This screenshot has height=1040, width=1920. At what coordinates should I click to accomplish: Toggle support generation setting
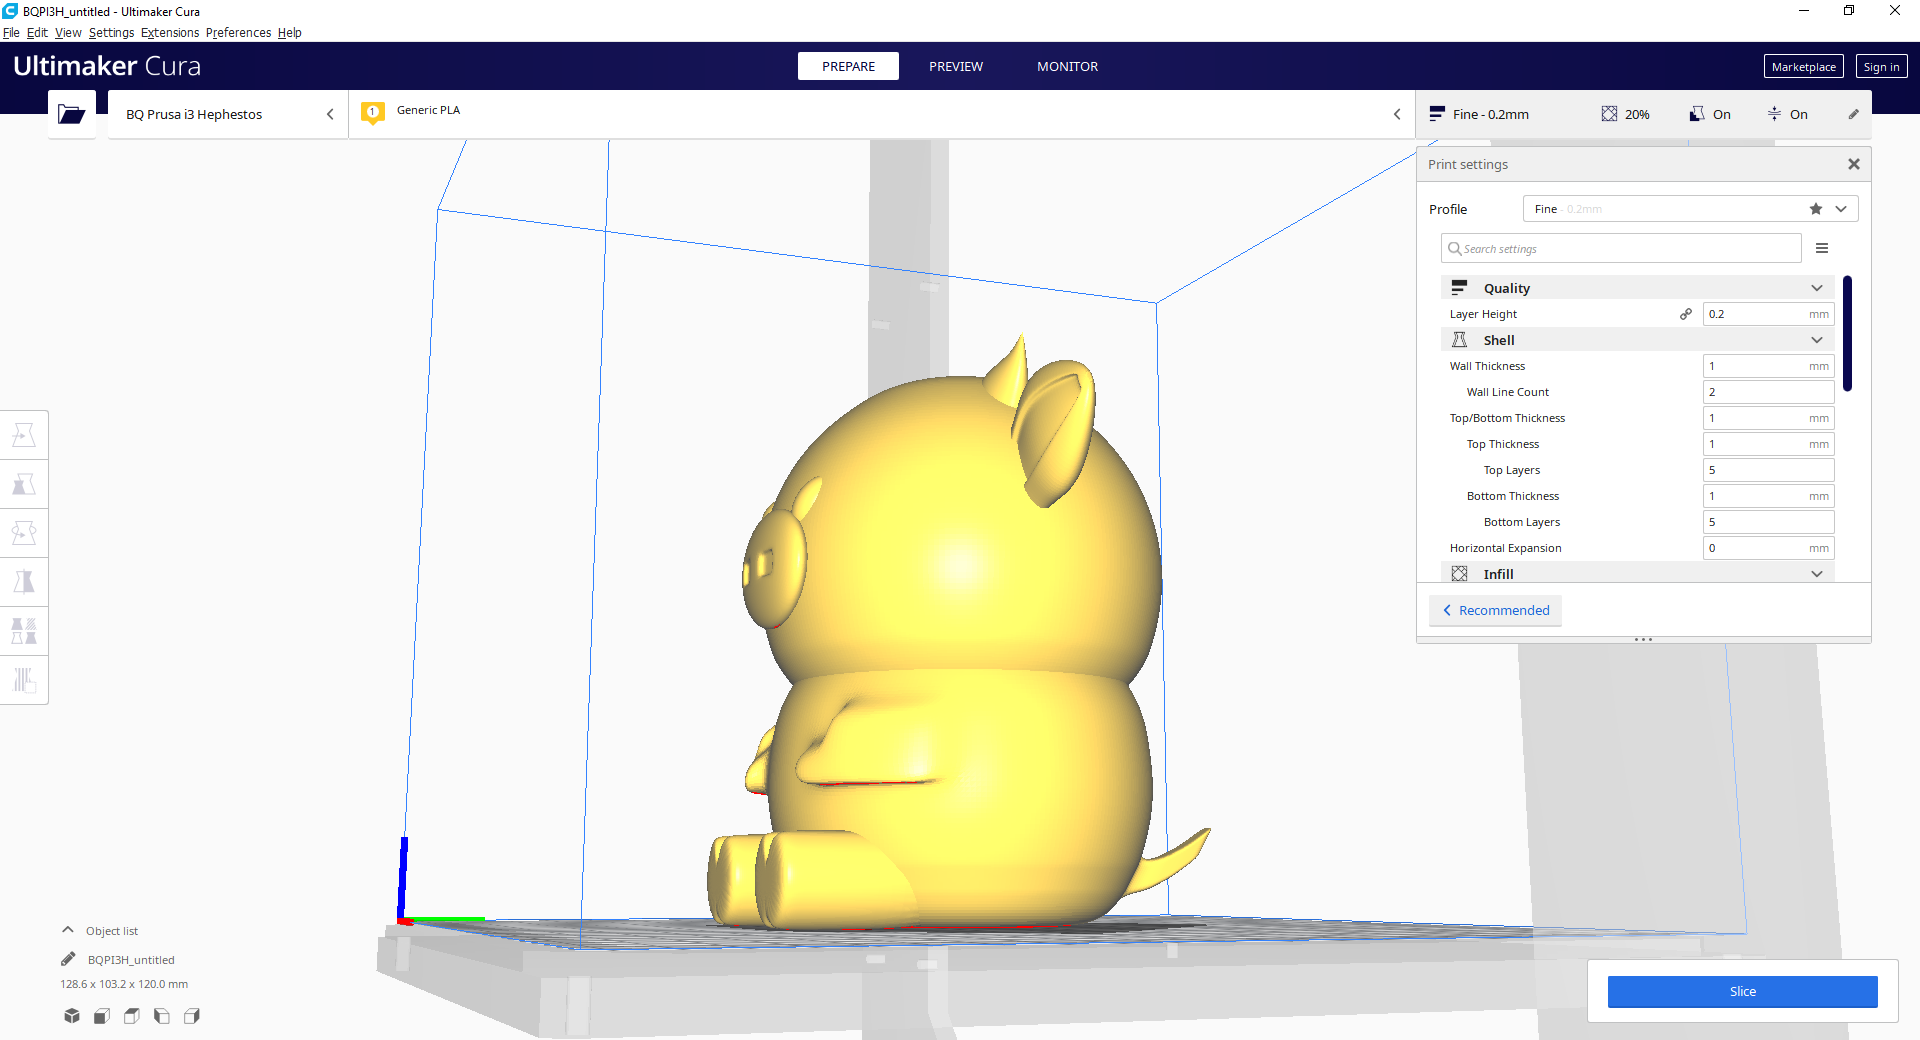1710,114
